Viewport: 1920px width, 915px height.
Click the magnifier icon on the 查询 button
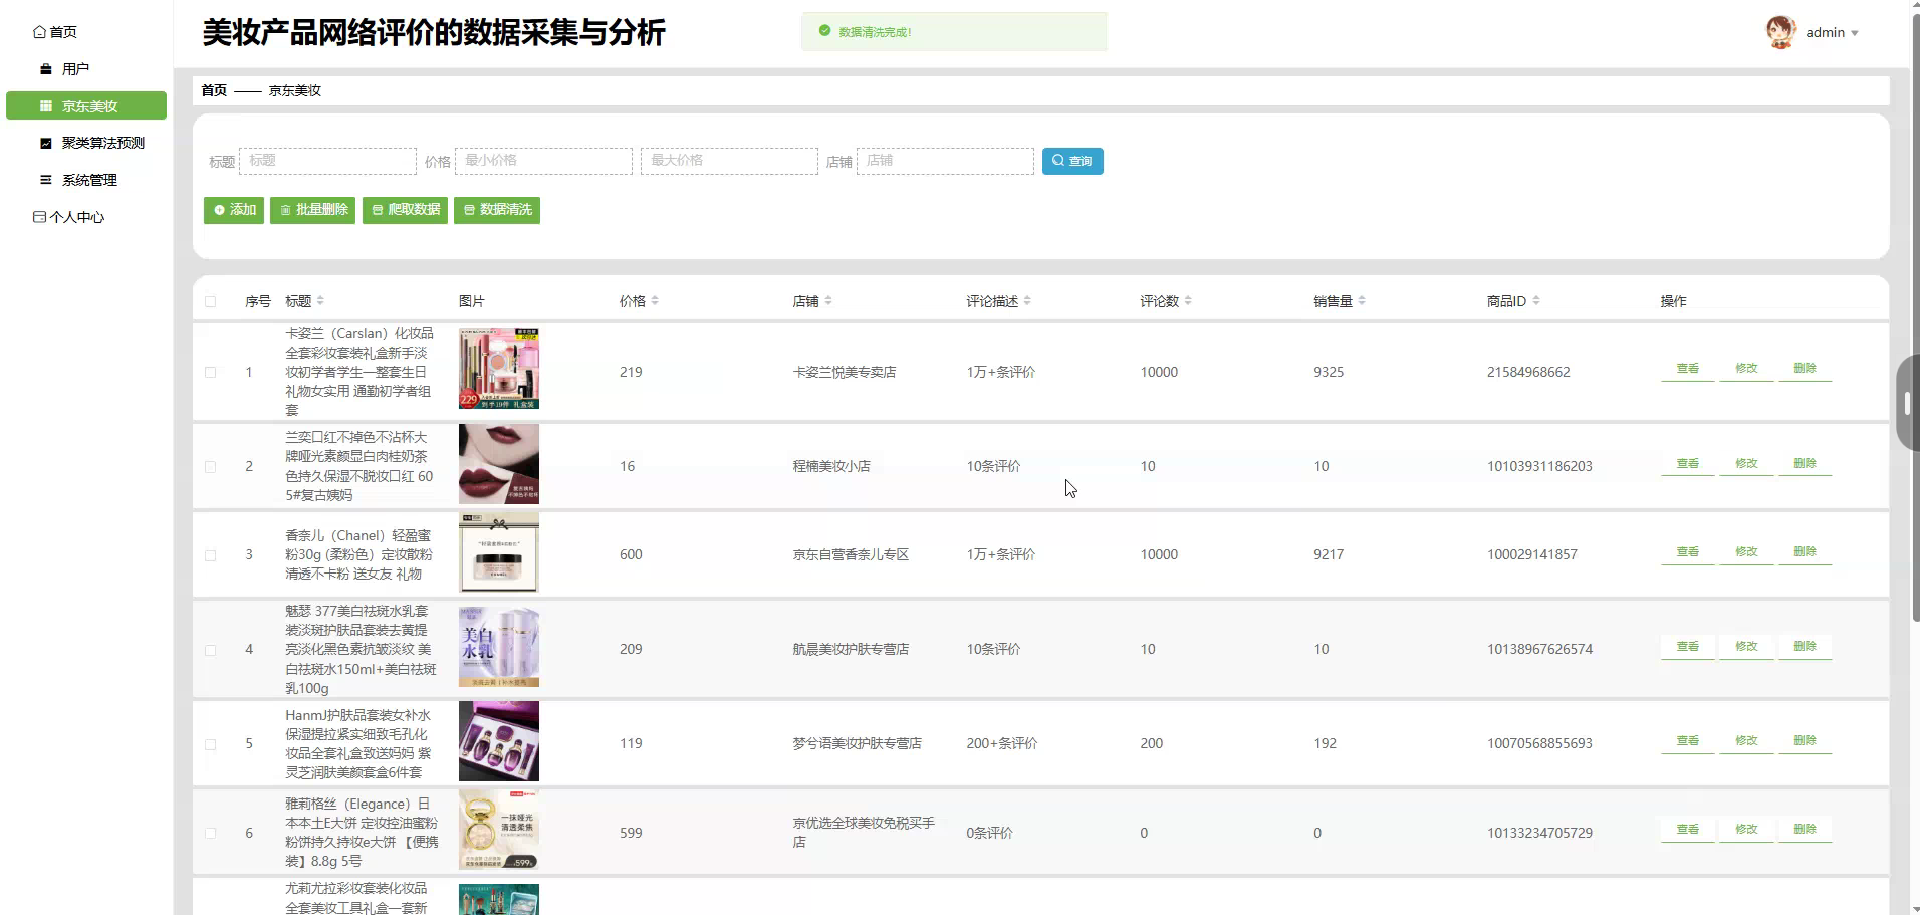(x=1056, y=161)
